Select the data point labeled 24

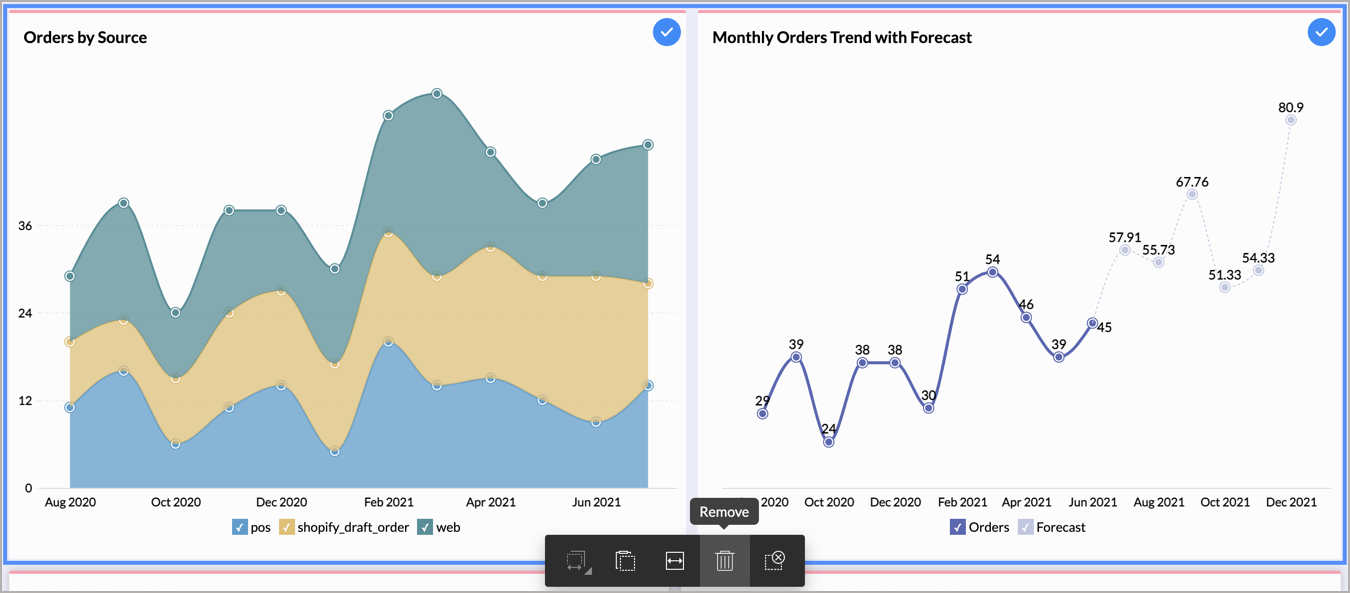829,442
